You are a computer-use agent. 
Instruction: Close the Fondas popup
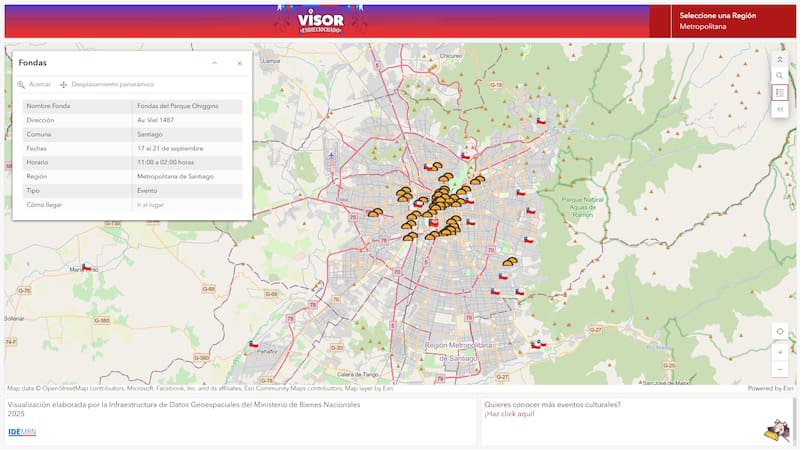(239, 63)
